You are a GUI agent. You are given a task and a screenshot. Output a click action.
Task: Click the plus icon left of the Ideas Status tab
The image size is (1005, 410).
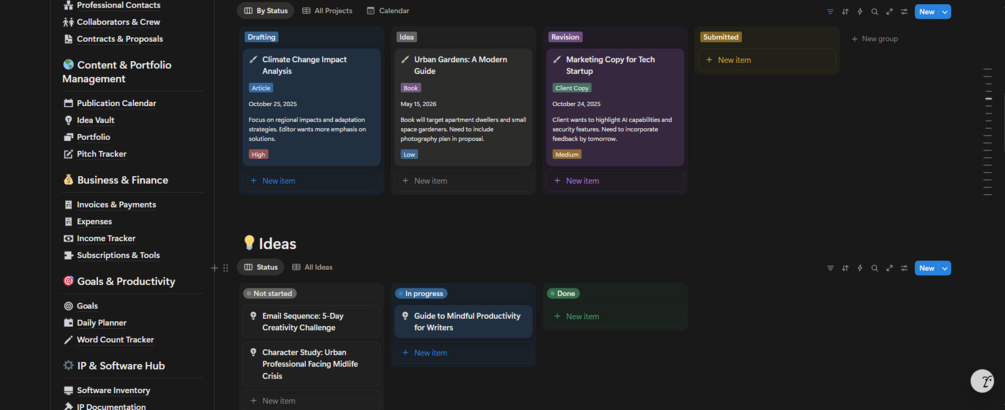[214, 268]
